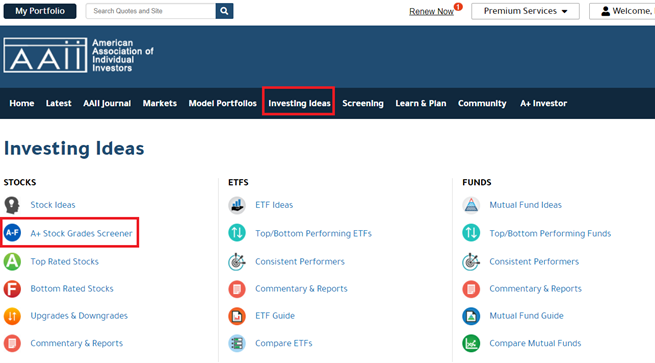
Task: Click the green A Top Rated Stocks icon
Action: click(x=12, y=261)
